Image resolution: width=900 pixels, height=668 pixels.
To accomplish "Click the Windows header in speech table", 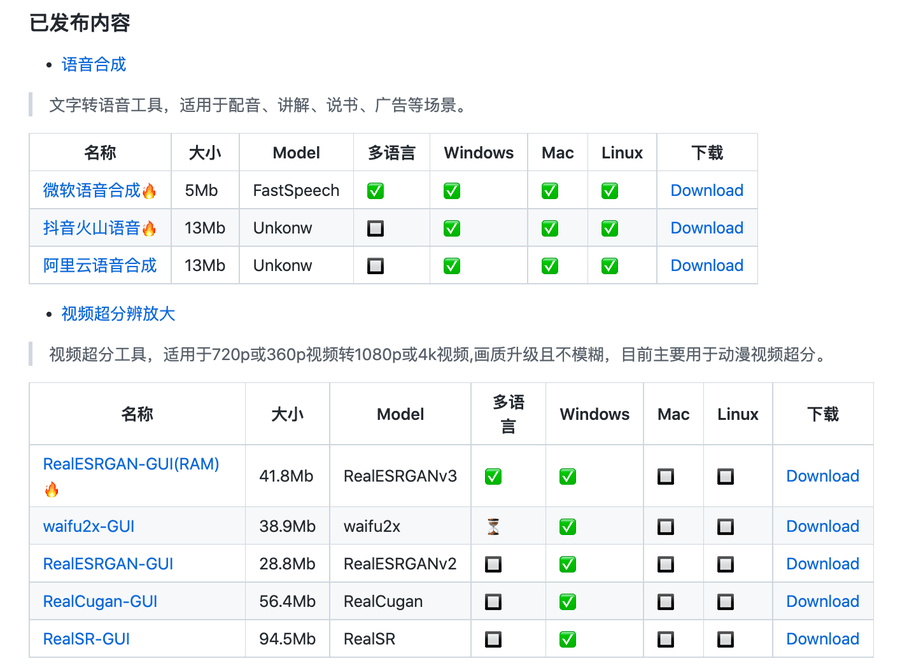I will (x=479, y=153).
